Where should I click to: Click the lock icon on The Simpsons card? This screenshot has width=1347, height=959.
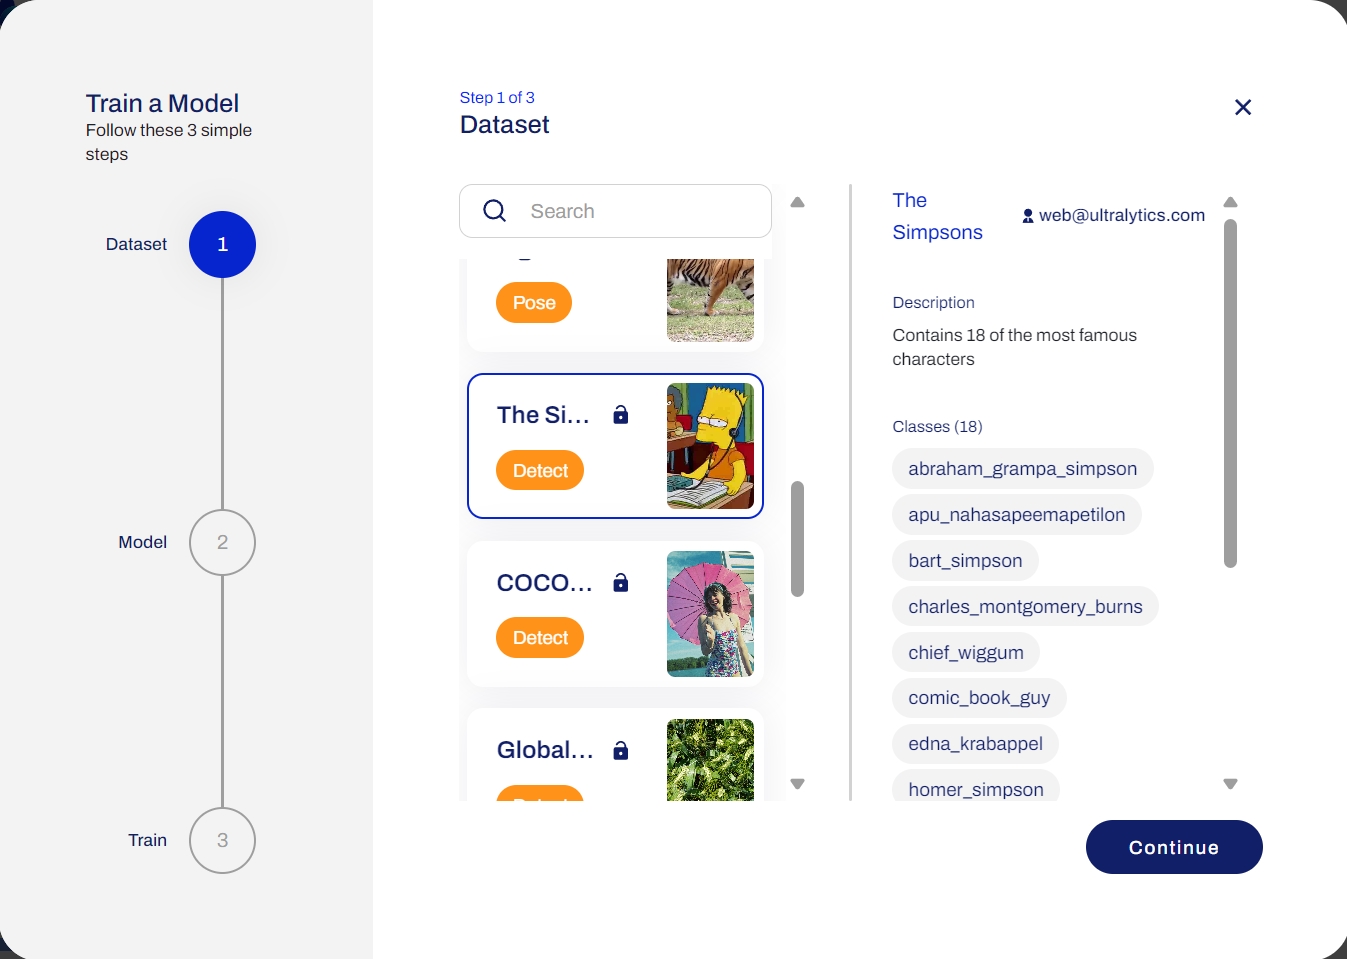621,415
